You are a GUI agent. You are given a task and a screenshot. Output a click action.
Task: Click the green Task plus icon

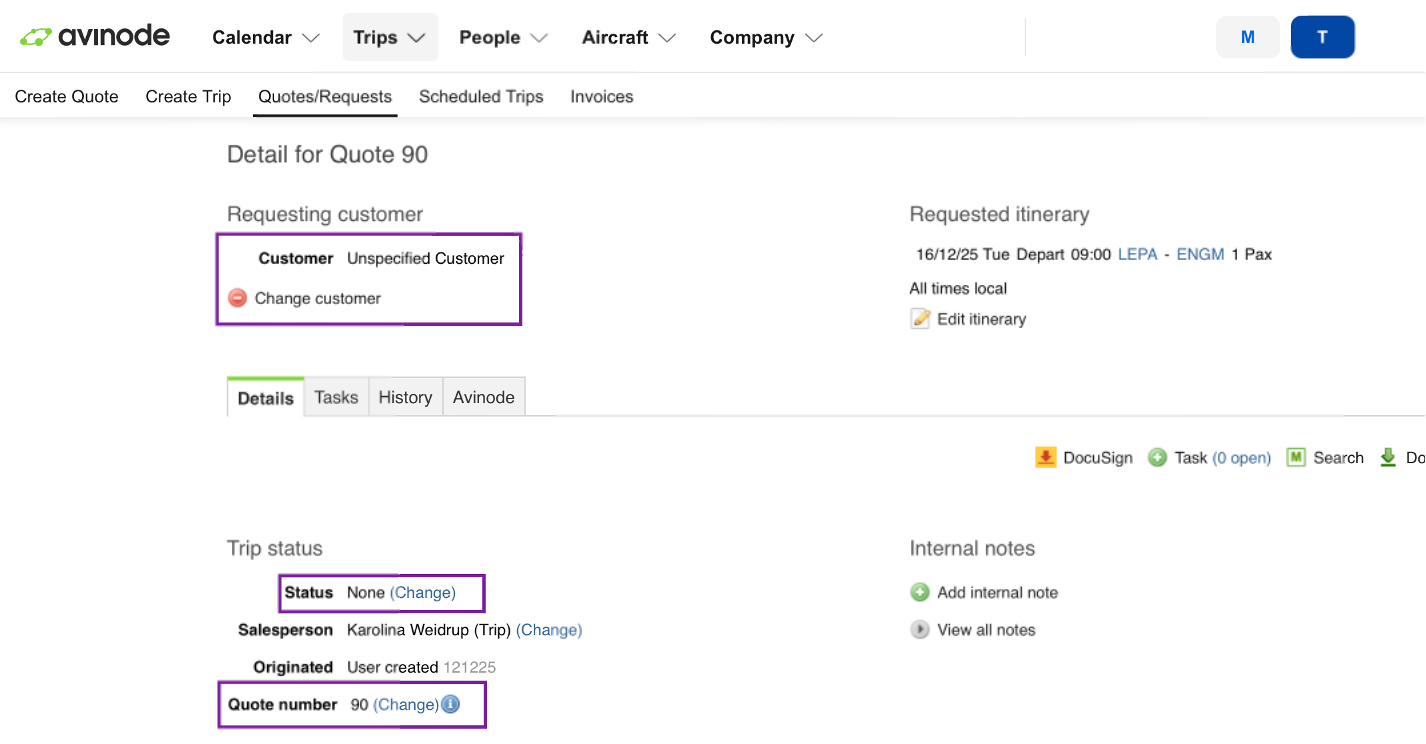pyautogui.click(x=1157, y=457)
